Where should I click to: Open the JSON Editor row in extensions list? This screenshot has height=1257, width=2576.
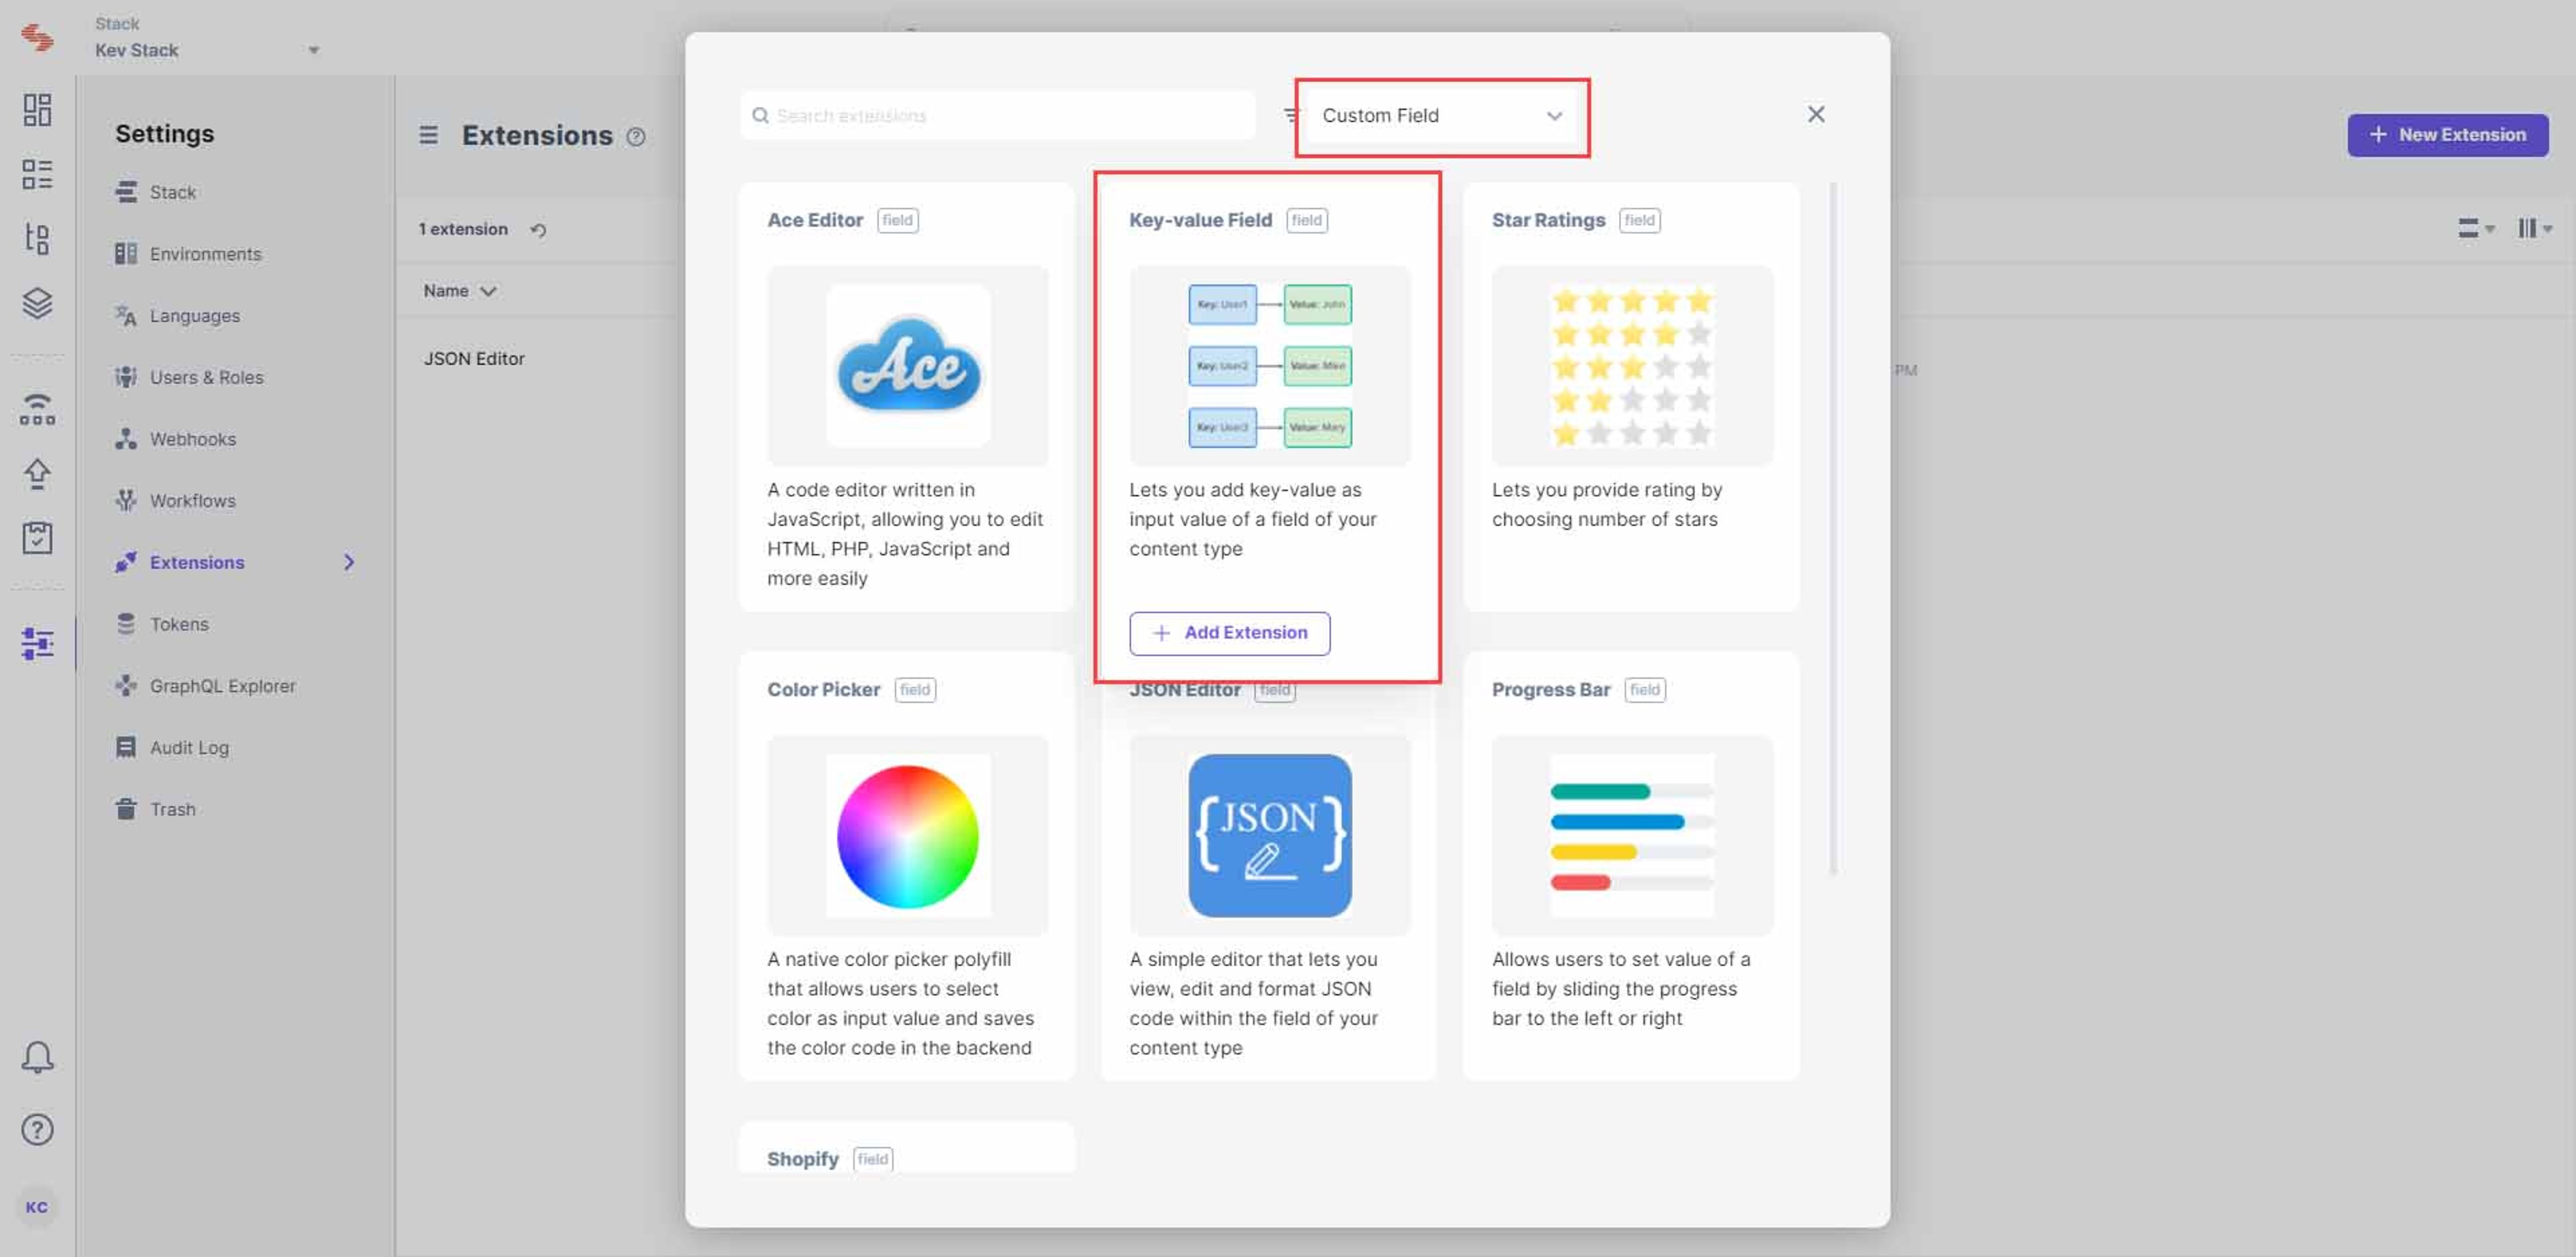[x=474, y=358]
